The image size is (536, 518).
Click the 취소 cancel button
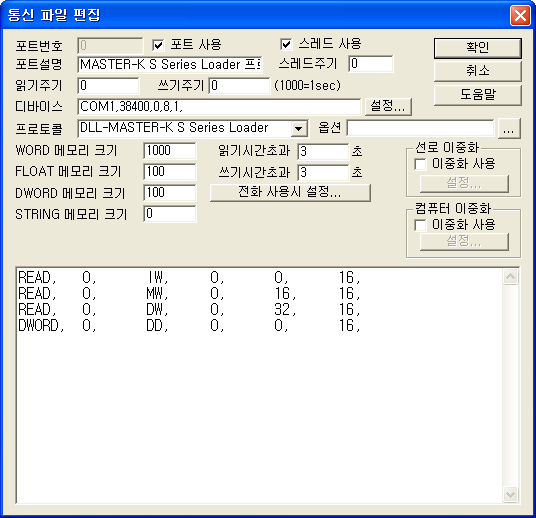[x=478, y=71]
